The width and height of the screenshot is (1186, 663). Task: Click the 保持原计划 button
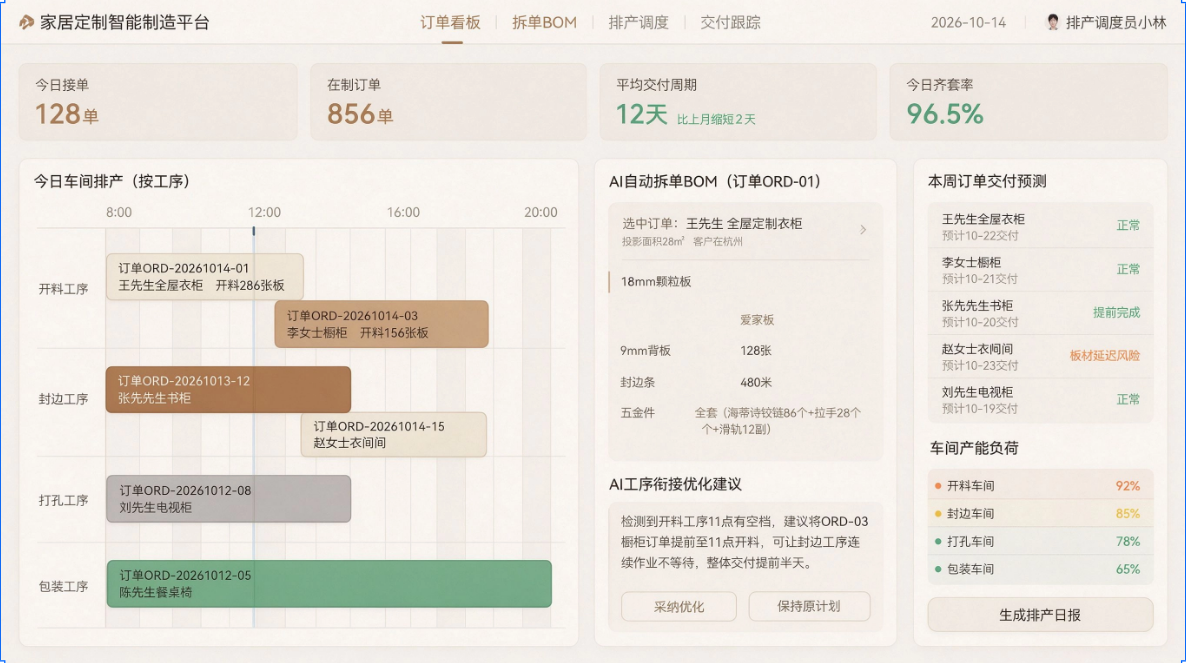click(809, 606)
